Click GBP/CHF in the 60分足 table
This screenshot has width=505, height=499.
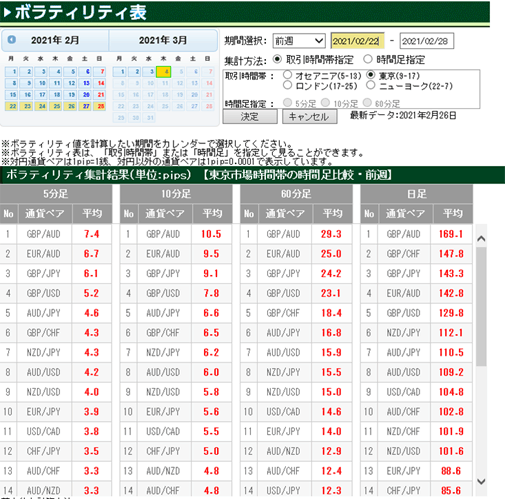[x=283, y=313]
